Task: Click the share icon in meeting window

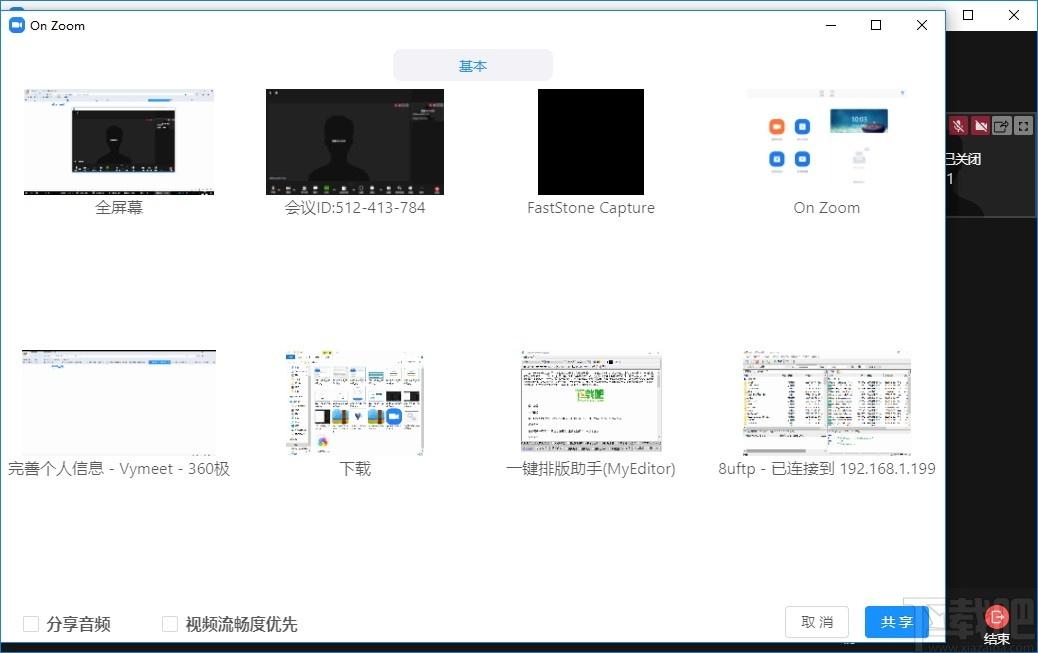Action: point(1002,126)
